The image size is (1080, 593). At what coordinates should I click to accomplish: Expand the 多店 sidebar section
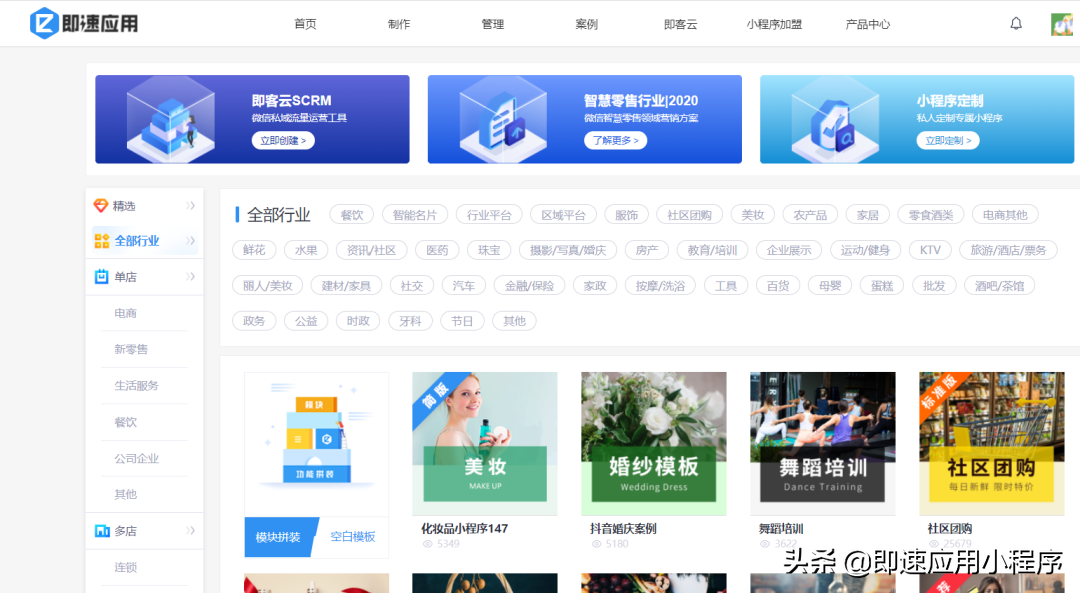(192, 530)
